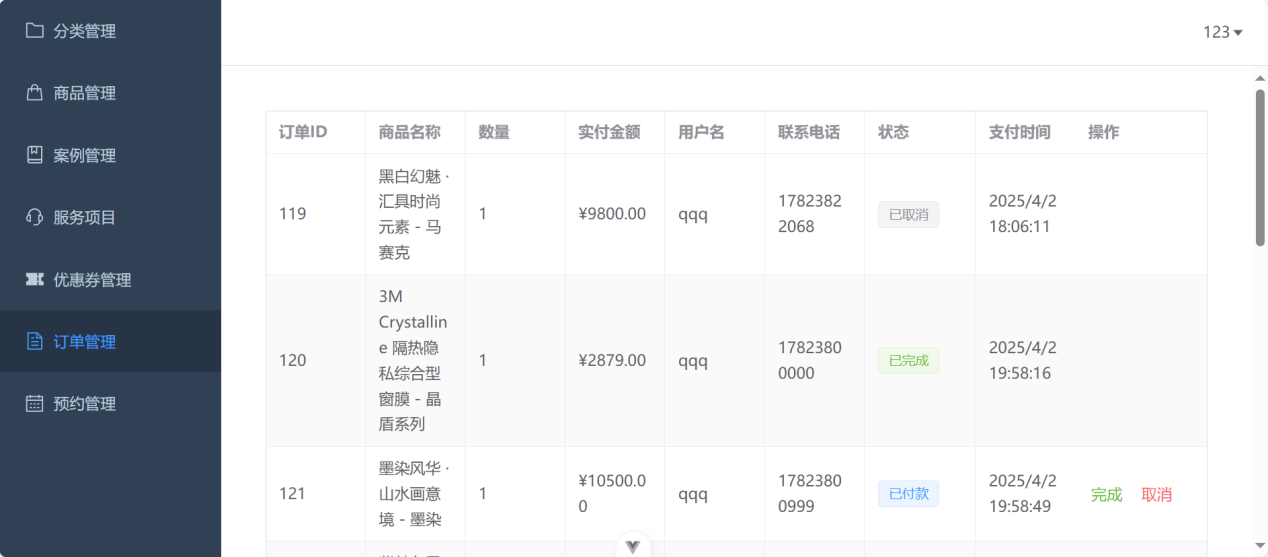This screenshot has width=1268, height=557.
Task: Click phone number 17823800999
Action: click(810, 493)
